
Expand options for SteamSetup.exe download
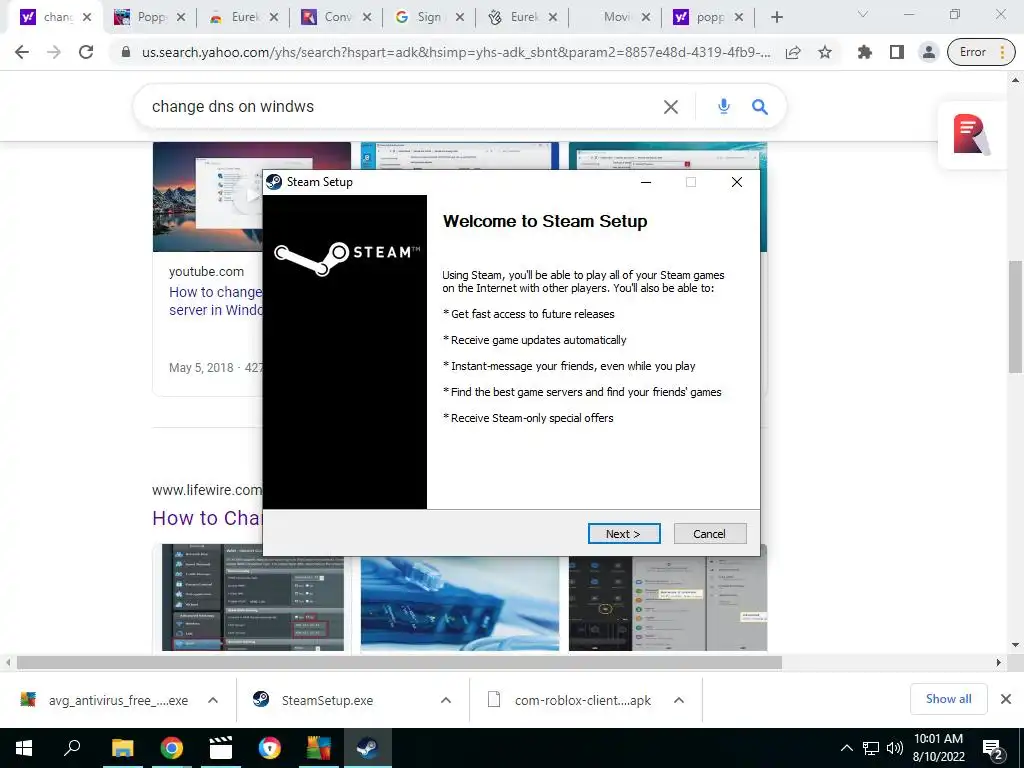[x=446, y=700]
